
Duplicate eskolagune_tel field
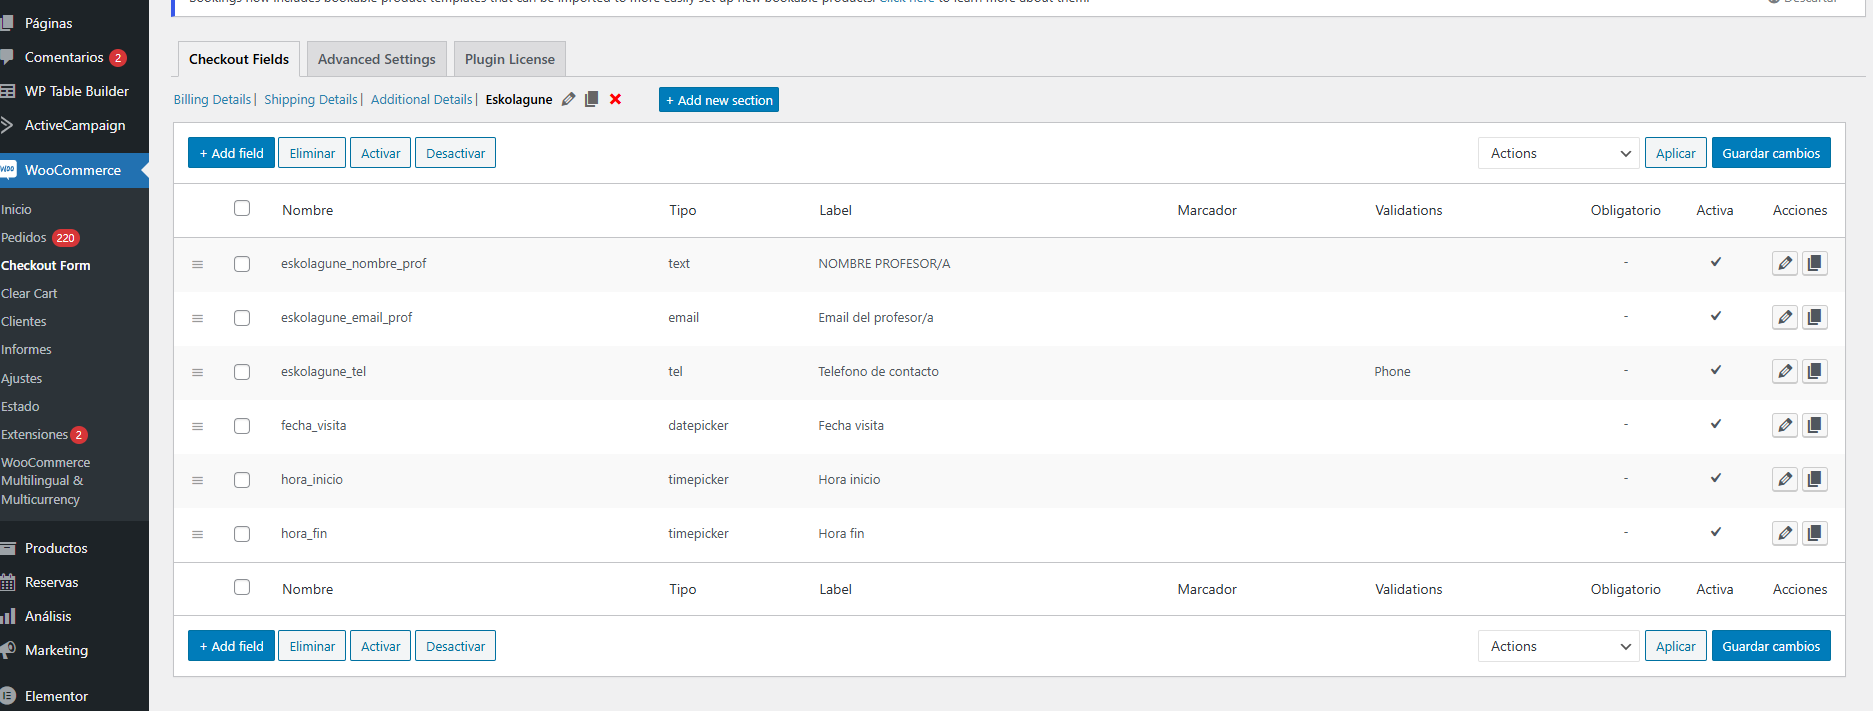pyautogui.click(x=1814, y=371)
